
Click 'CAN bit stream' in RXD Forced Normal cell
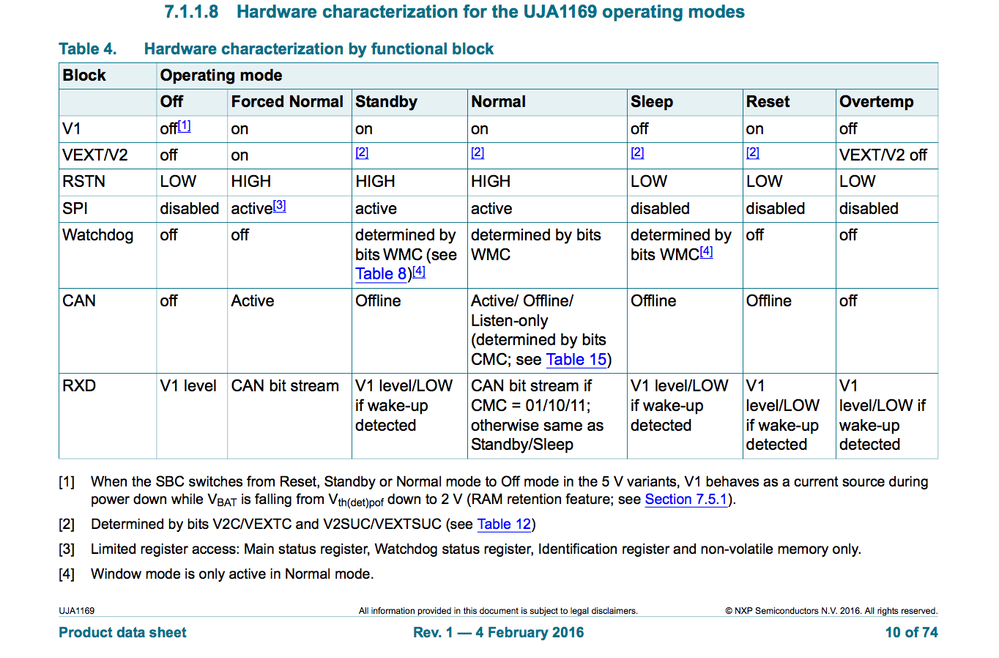285,386
